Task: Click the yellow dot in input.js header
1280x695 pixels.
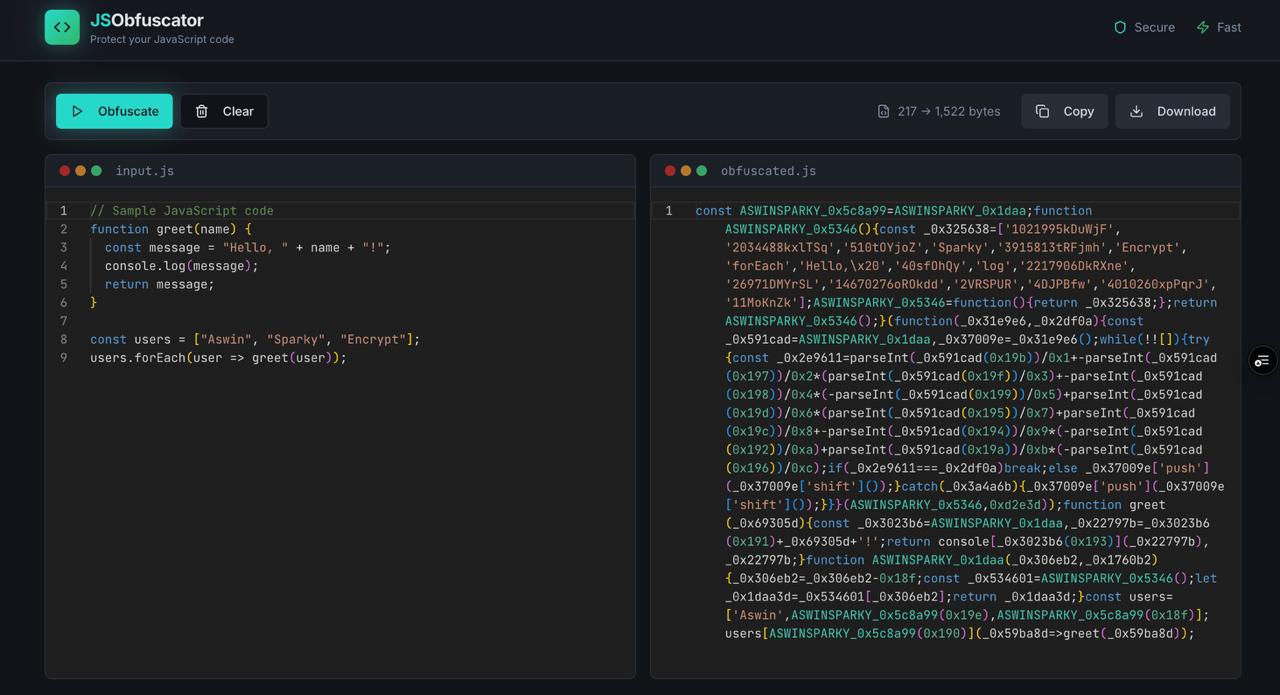Action: click(x=81, y=171)
